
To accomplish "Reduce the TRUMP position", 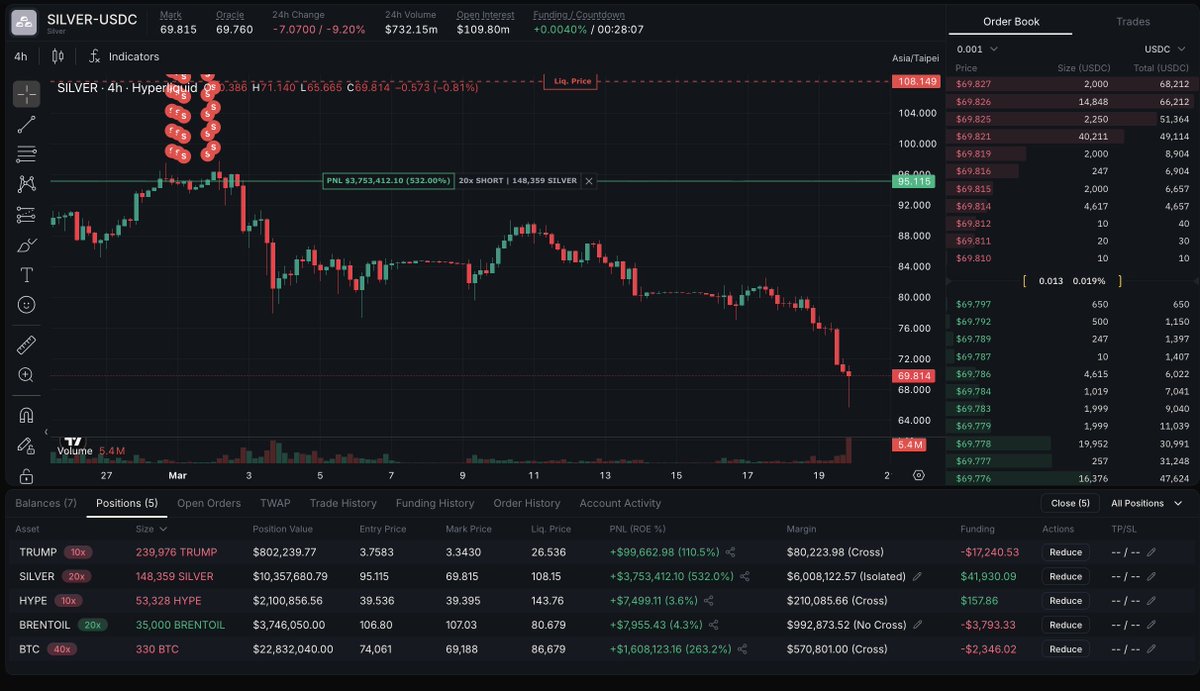I will click(x=1066, y=552).
